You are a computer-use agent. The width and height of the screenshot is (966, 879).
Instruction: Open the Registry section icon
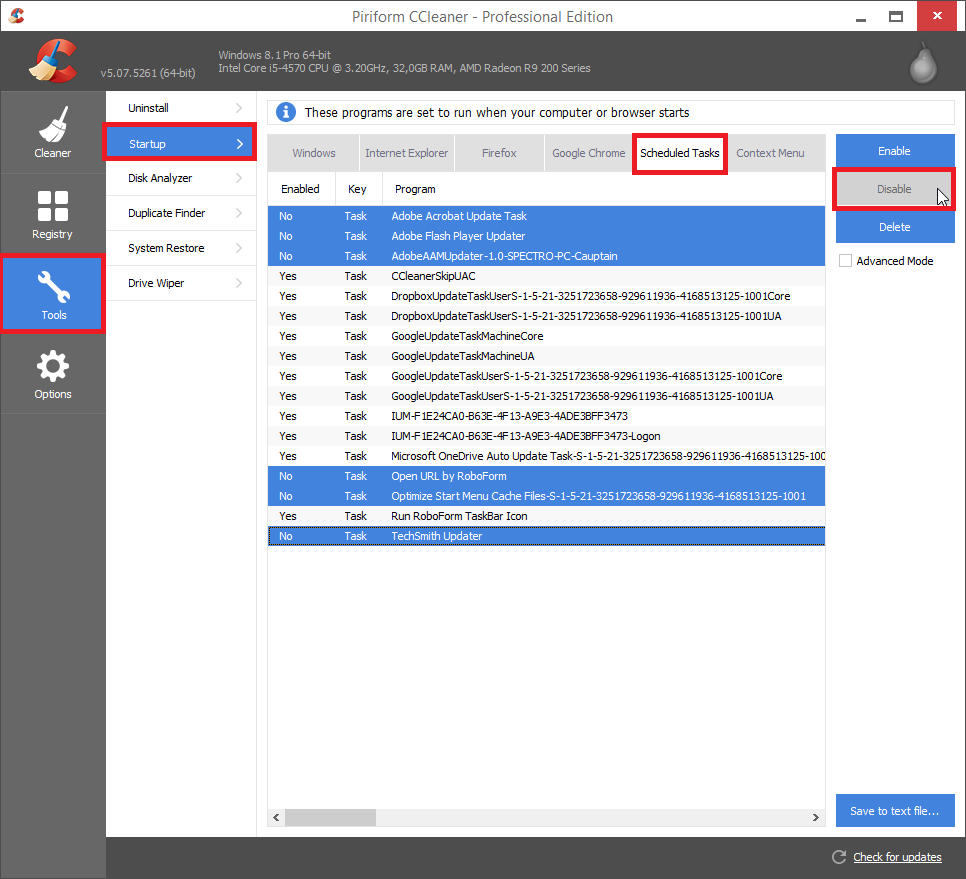pyautogui.click(x=53, y=206)
